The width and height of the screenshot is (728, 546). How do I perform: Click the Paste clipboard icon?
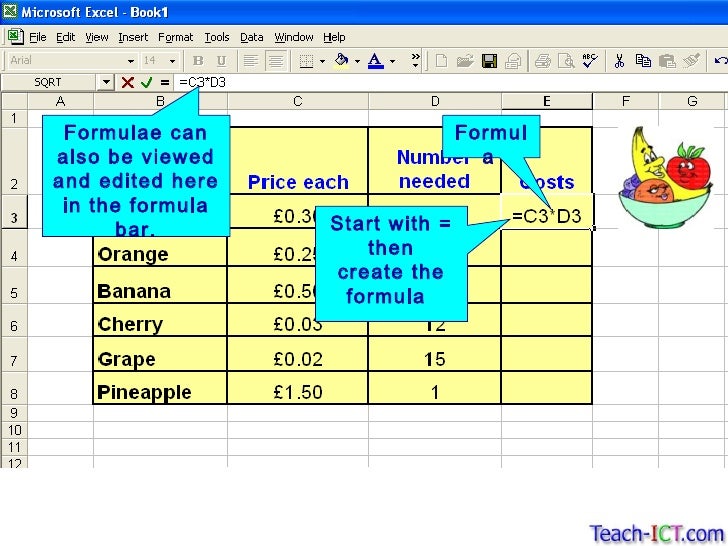pyautogui.click(x=667, y=61)
